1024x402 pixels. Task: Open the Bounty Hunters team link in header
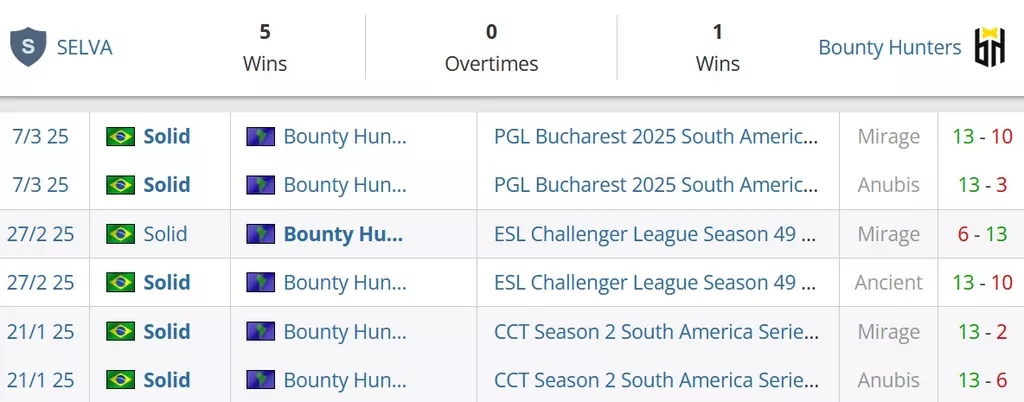coord(889,48)
